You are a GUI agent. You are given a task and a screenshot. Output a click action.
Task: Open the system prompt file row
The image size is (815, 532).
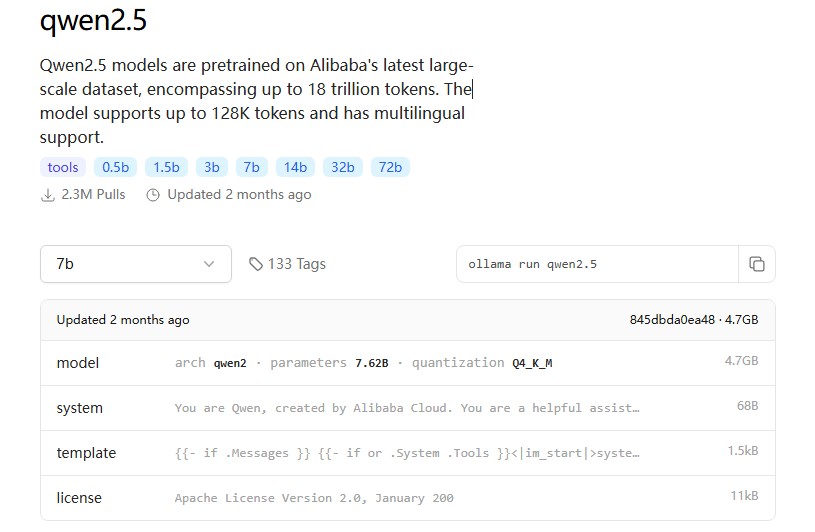click(x=407, y=408)
